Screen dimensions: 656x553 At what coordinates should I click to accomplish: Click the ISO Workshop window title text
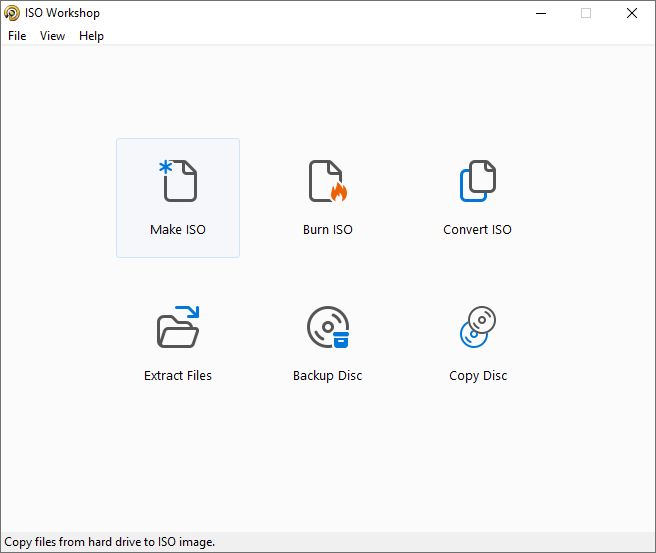(x=62, y=13)
